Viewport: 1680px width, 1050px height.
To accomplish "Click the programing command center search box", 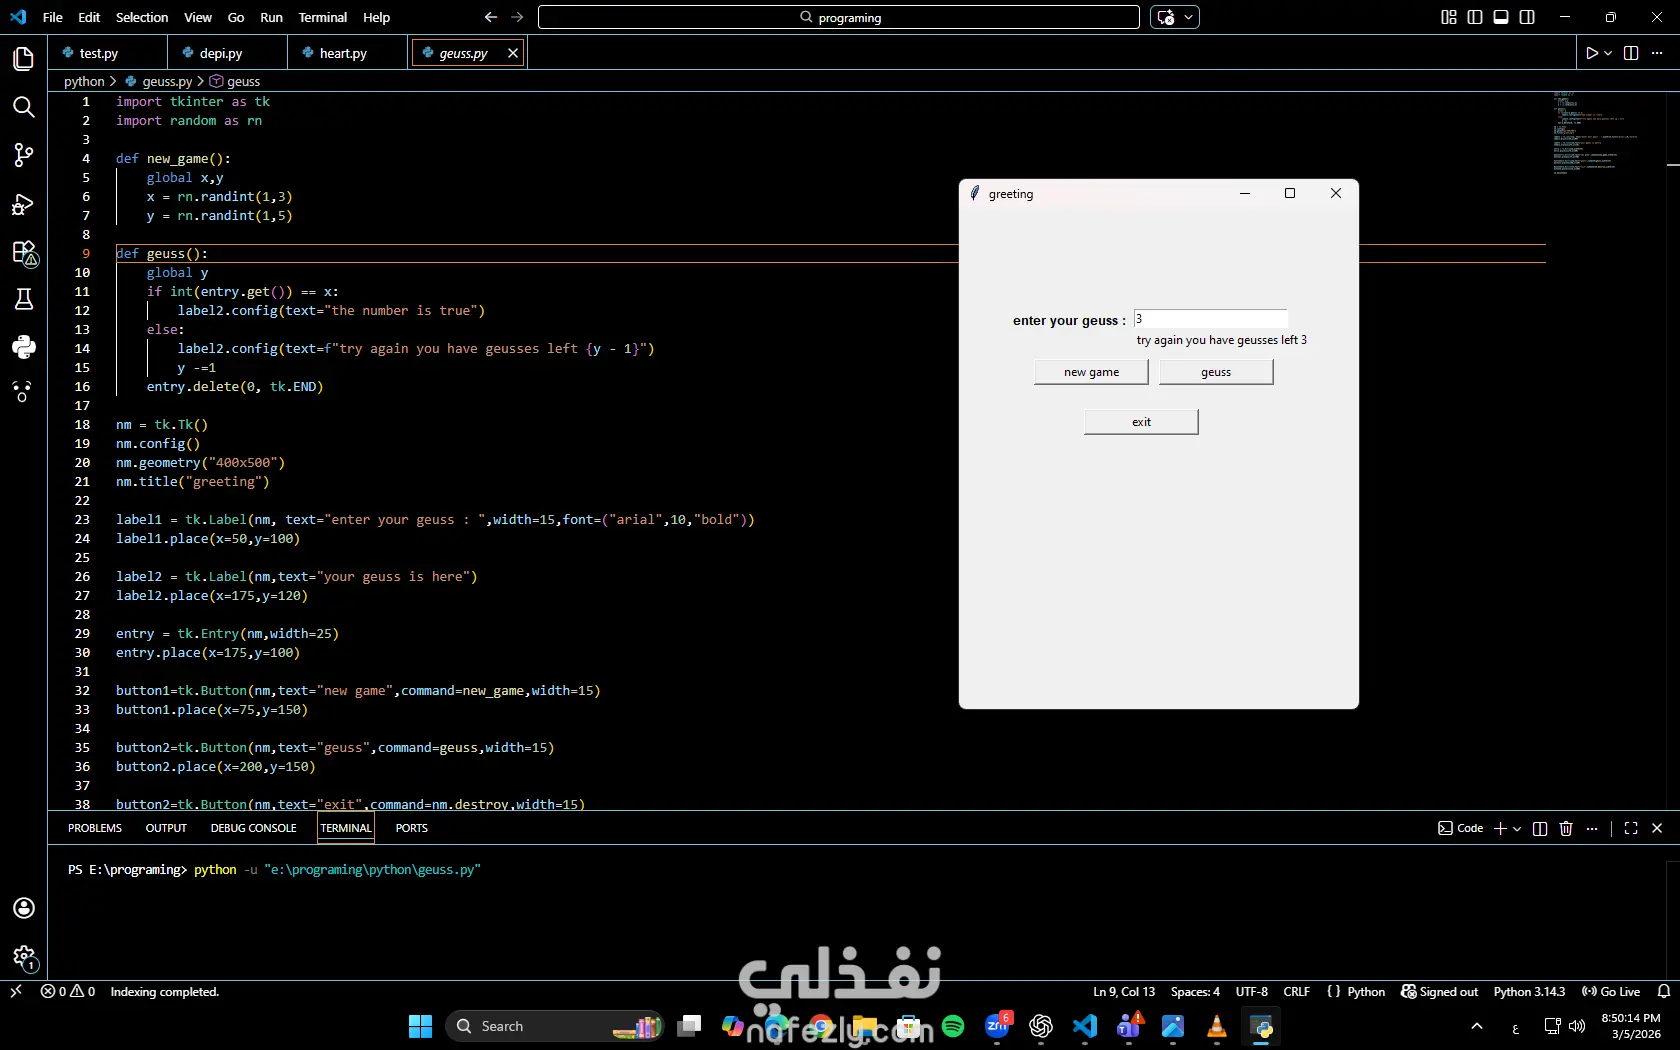I will point(838,17).
